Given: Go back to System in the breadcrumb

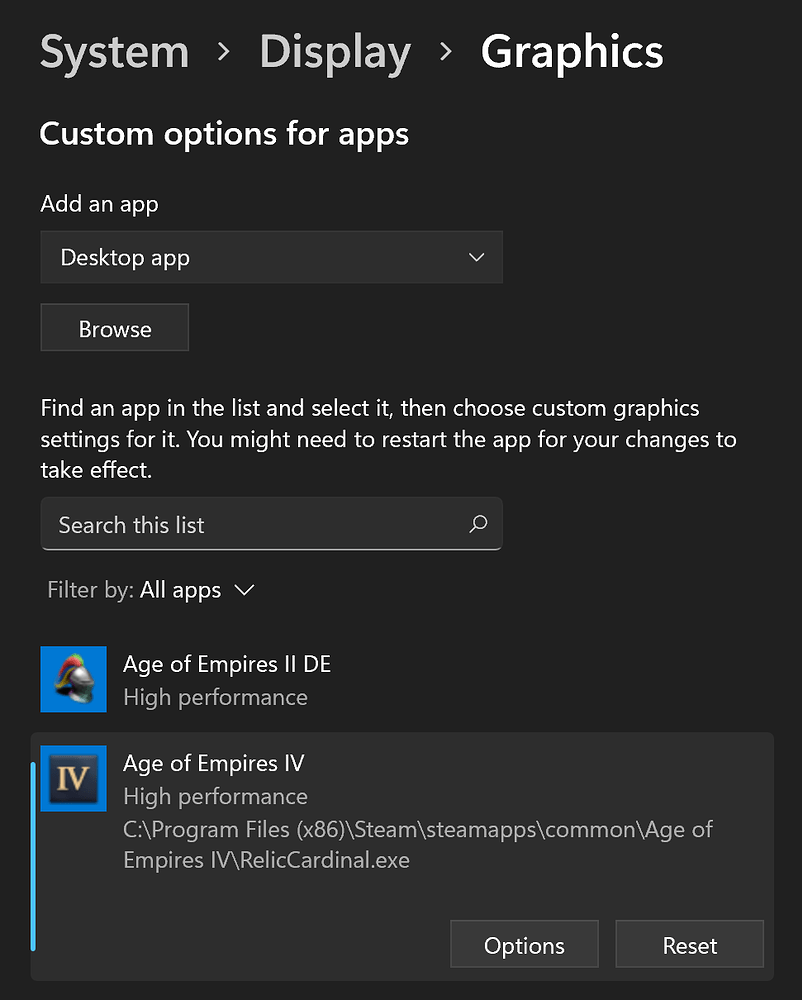Looking at the screenshot, I should point(114,52).
